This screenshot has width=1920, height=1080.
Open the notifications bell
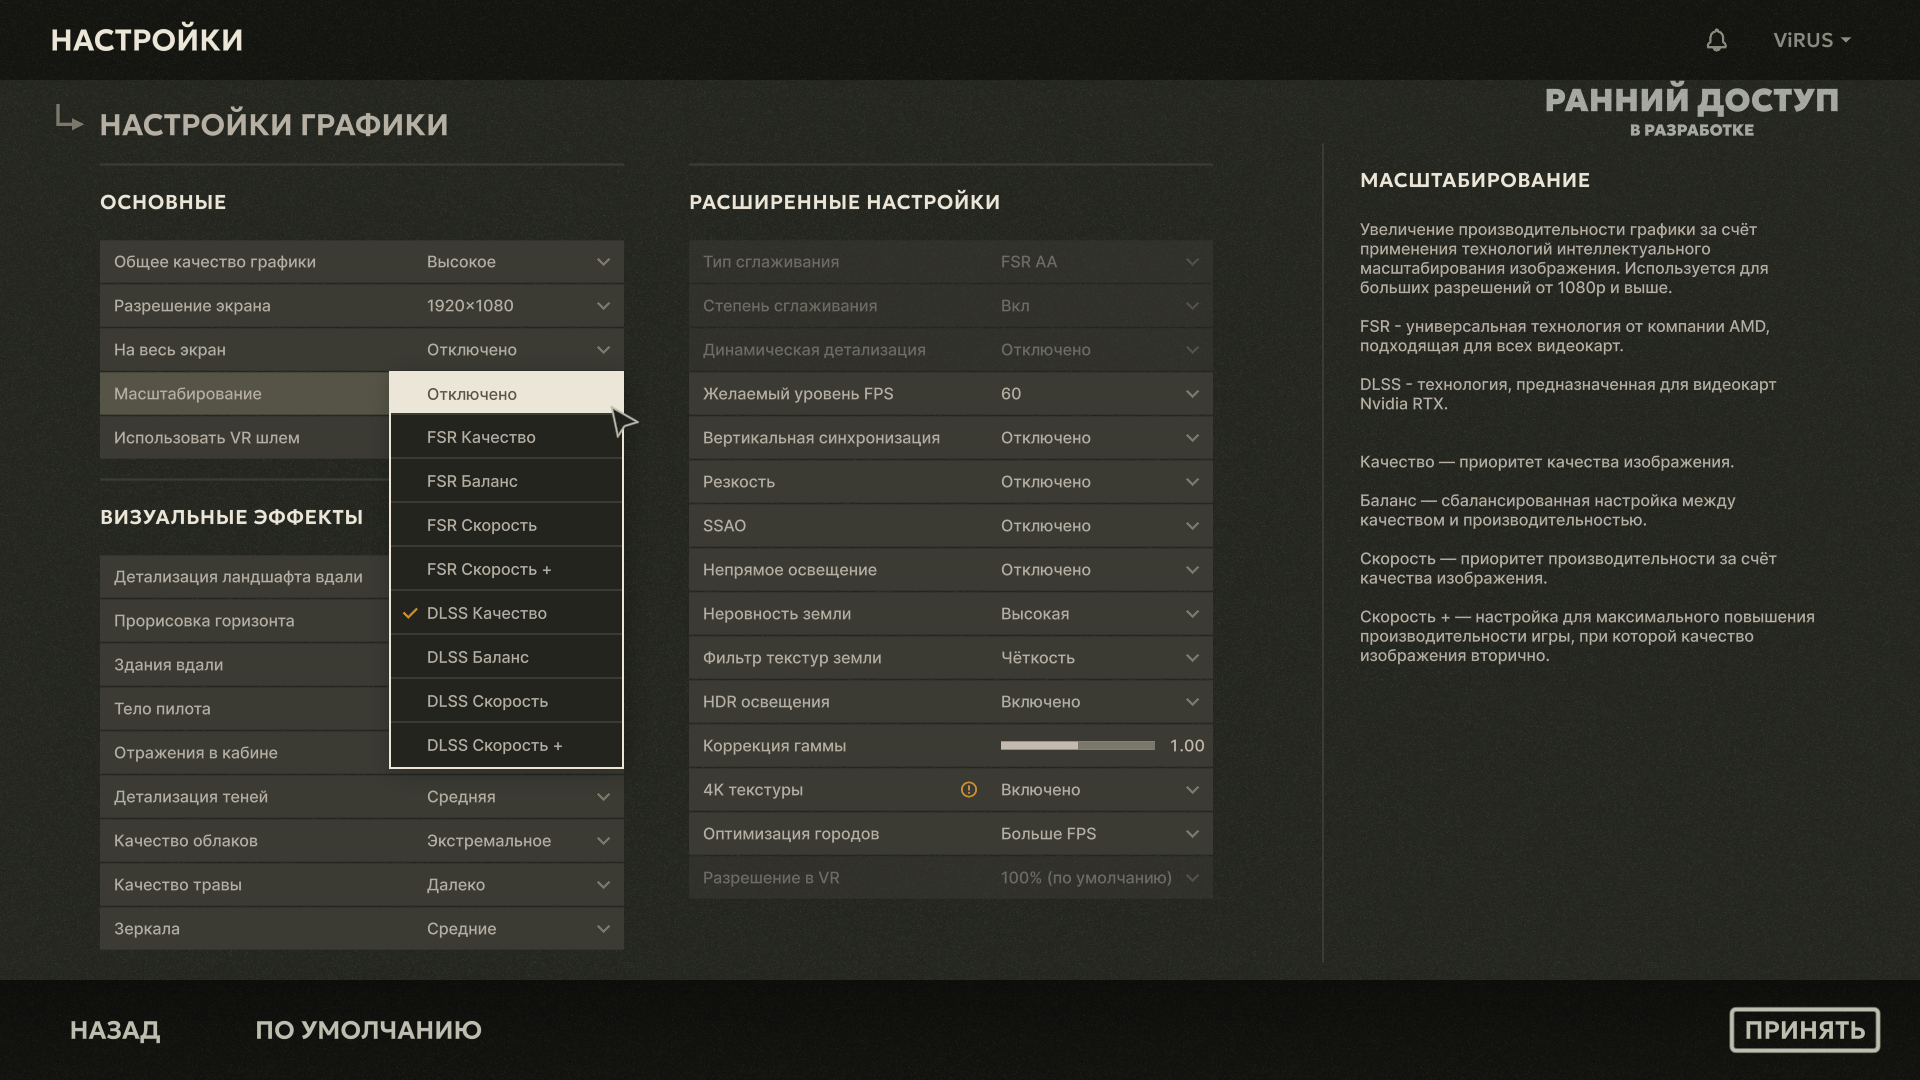pos(1716,40)
